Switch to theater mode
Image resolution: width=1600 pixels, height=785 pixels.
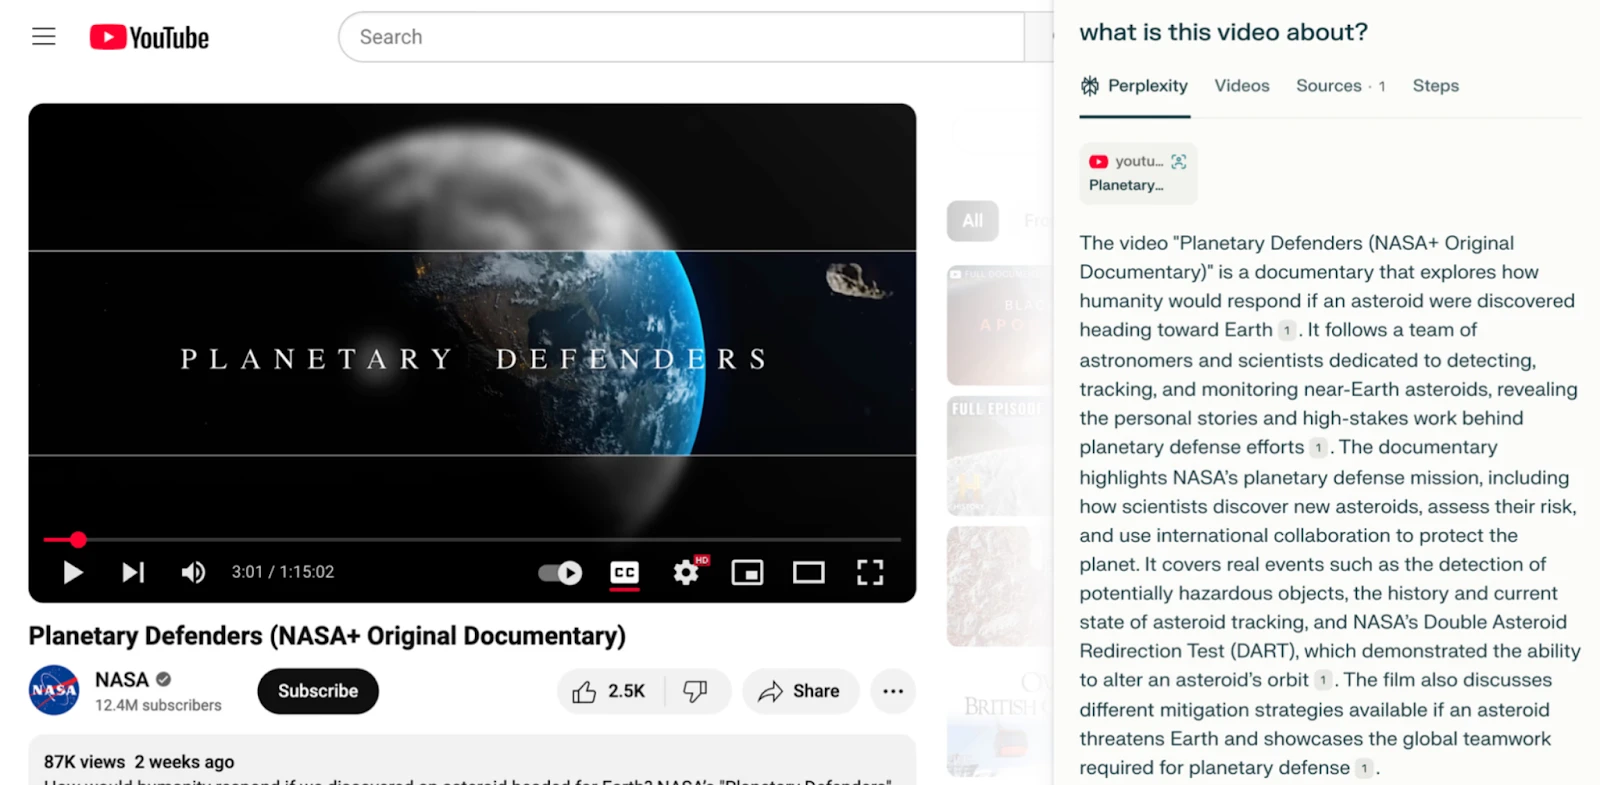coord(809,572)
